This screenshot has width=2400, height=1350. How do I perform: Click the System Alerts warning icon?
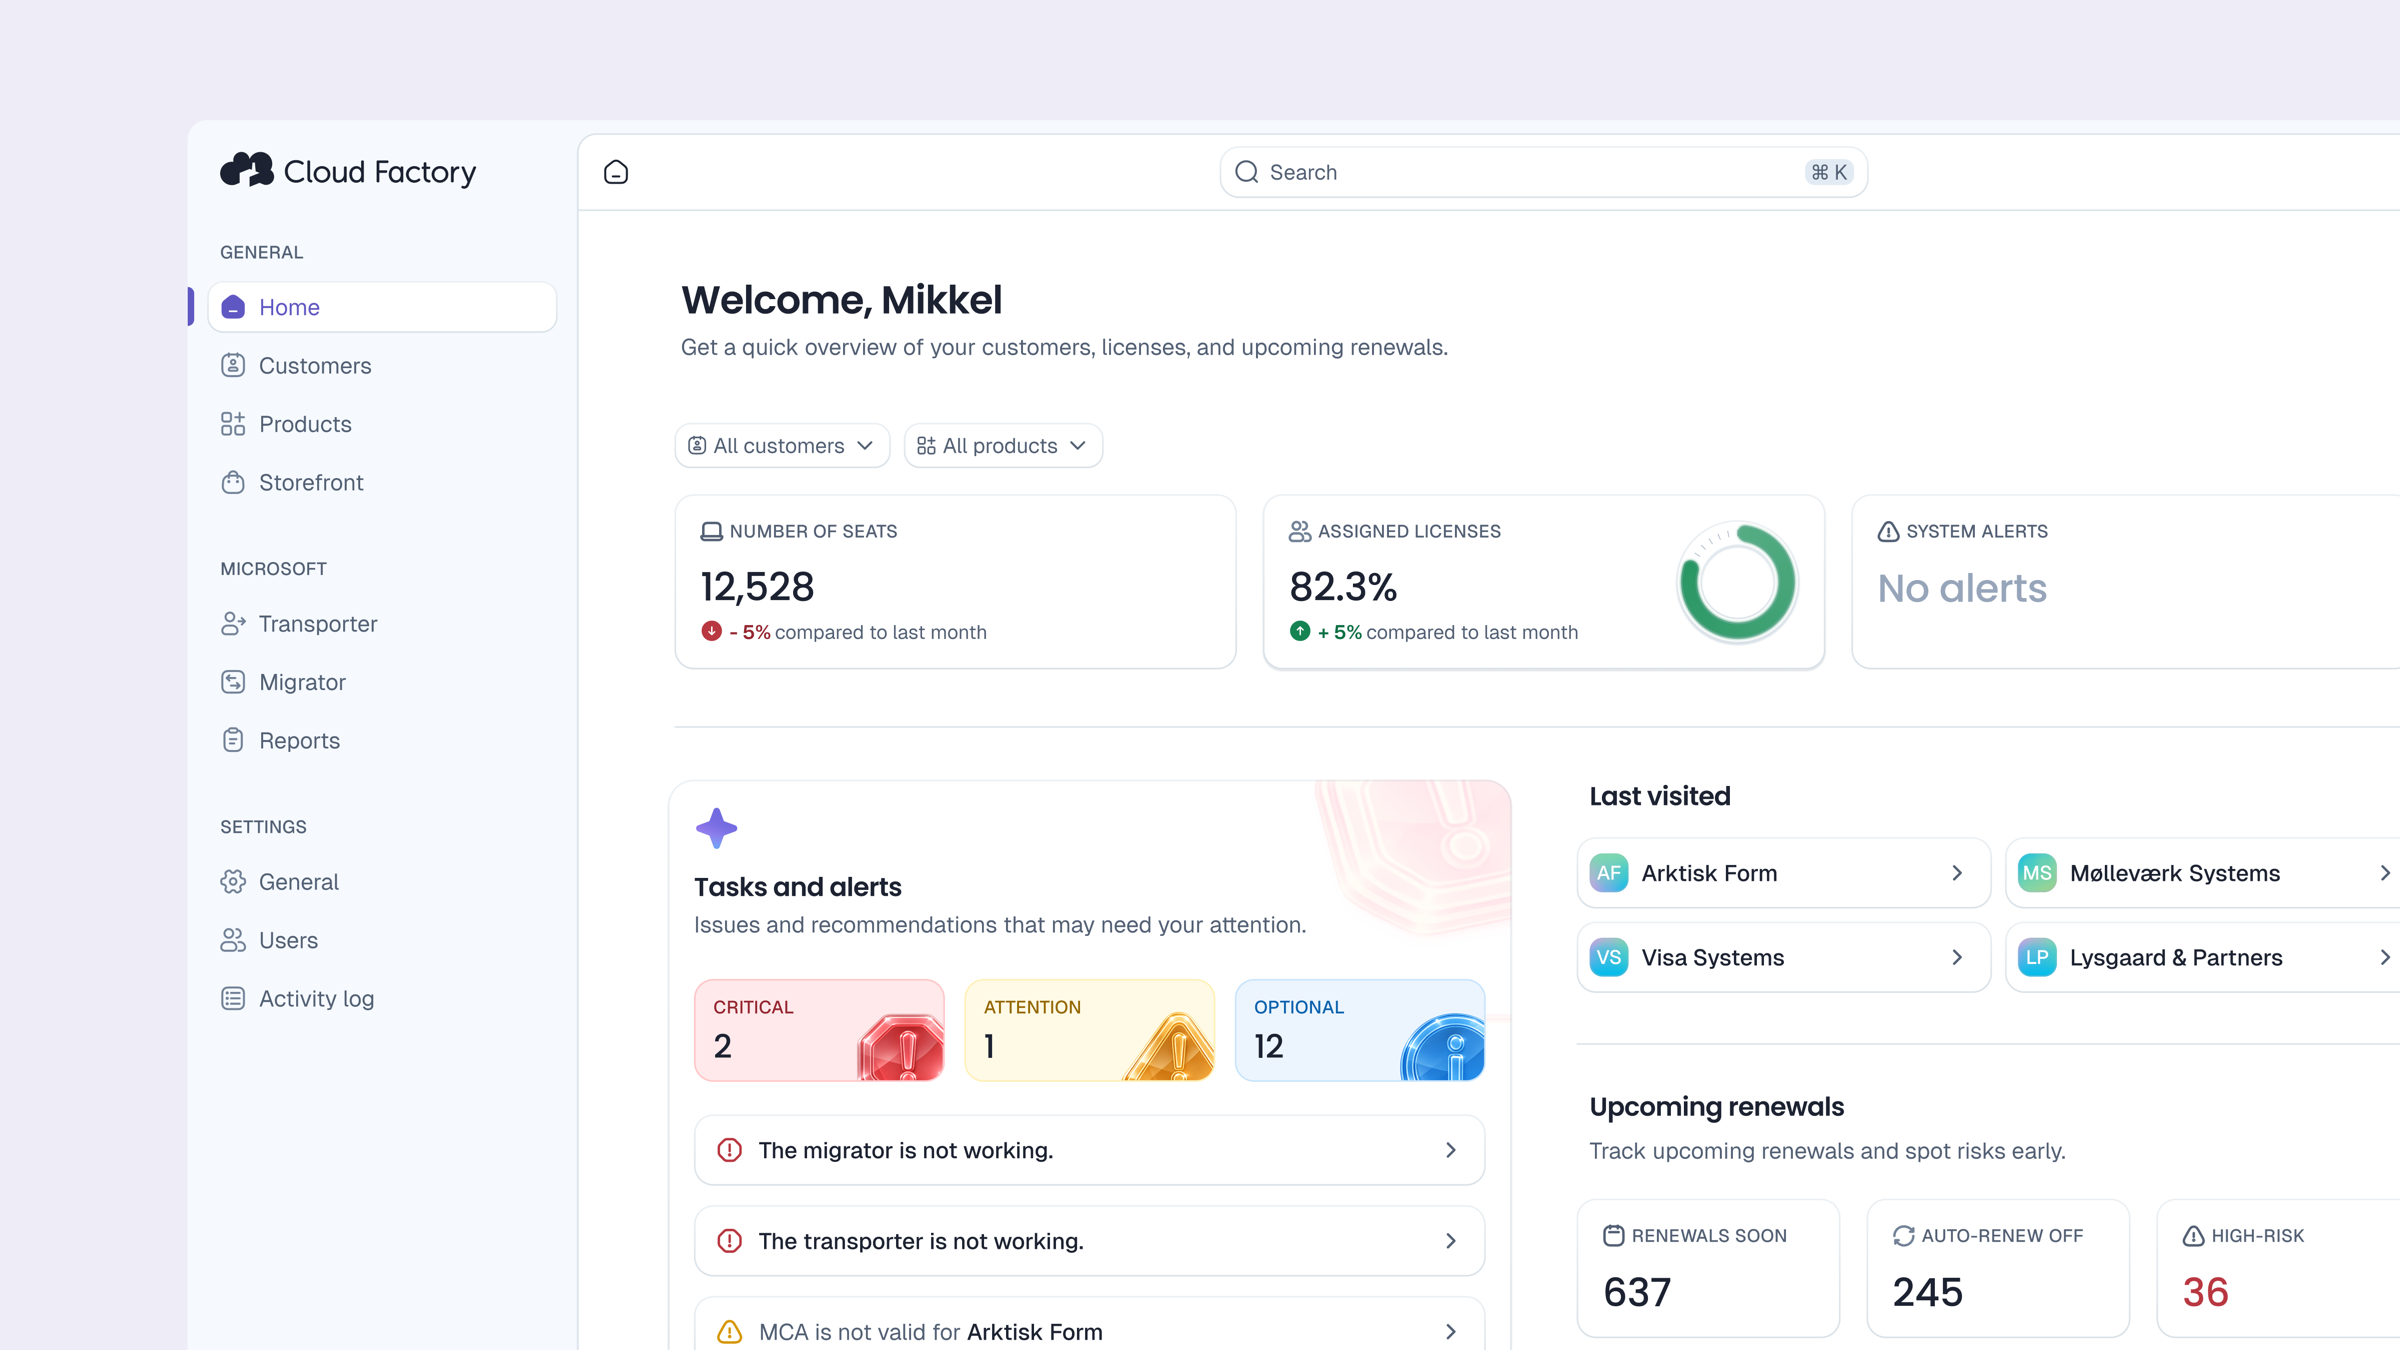tap(1888, 531)
